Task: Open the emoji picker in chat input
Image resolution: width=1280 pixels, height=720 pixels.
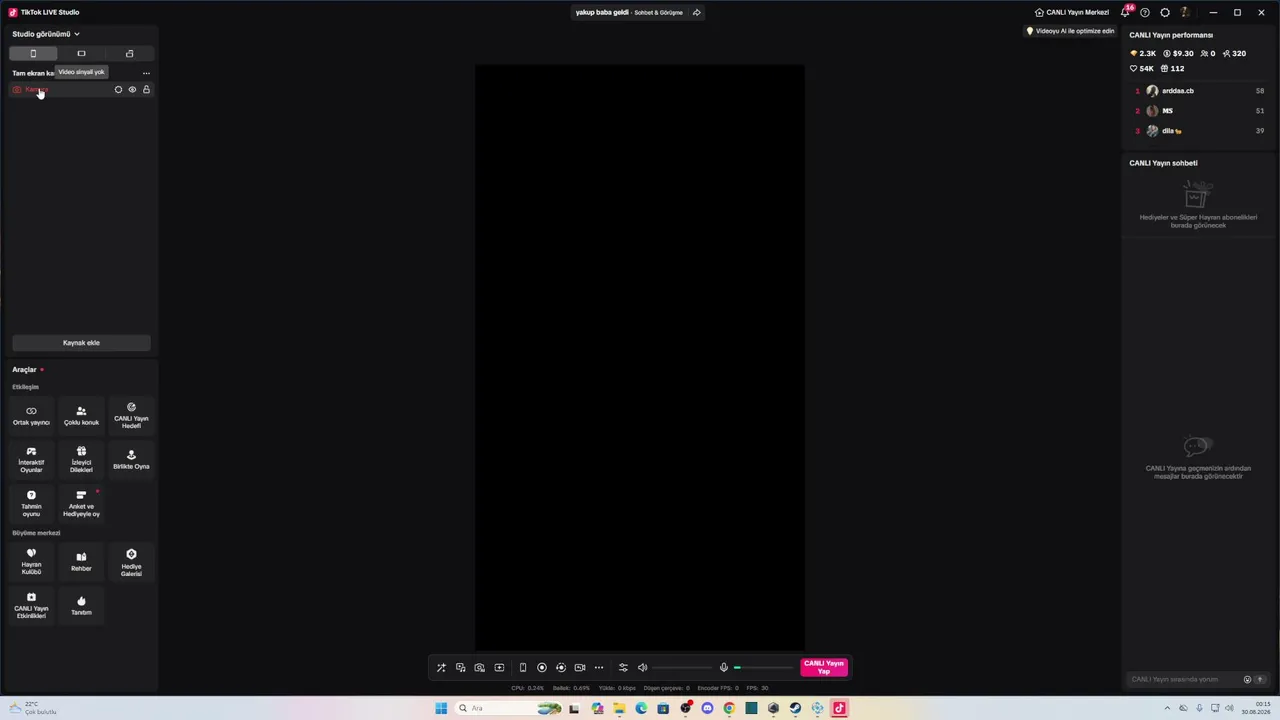Action: [1247, 680]
